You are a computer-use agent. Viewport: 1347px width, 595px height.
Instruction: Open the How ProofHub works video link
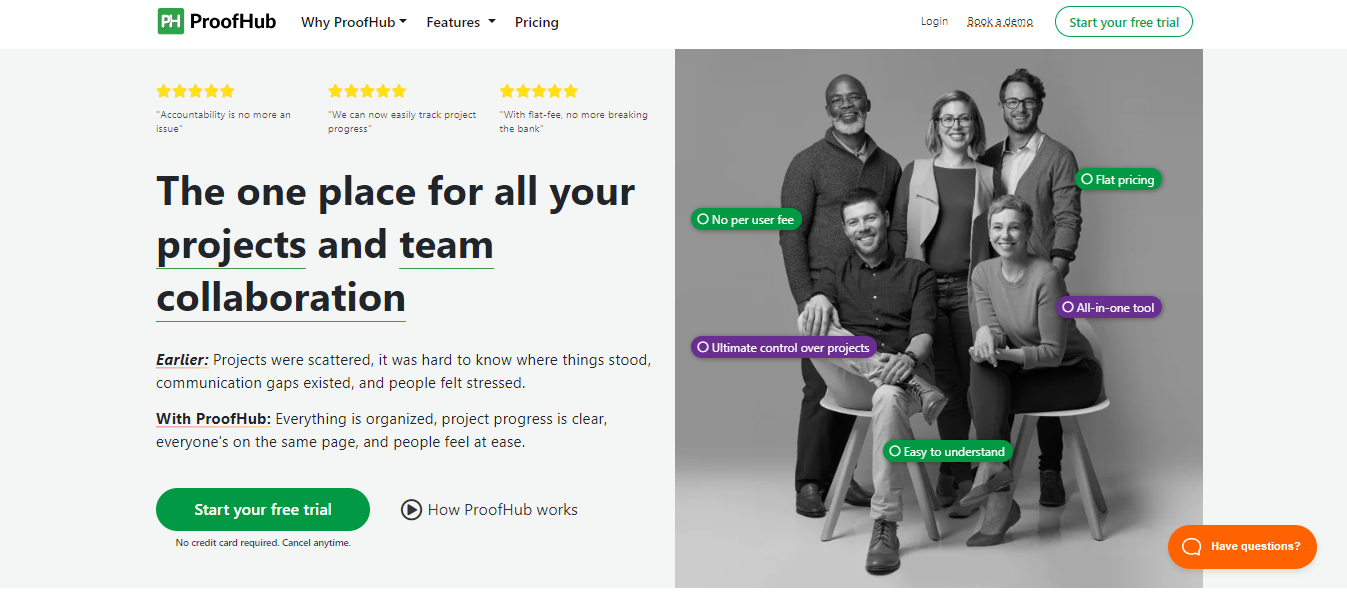(490, 510)
